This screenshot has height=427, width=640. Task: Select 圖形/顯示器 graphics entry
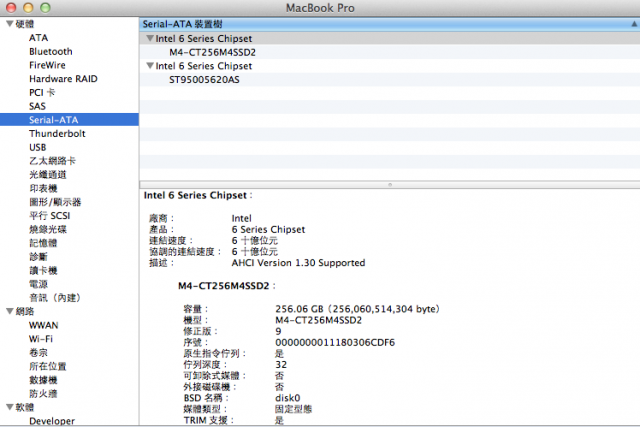pos(55,202)
